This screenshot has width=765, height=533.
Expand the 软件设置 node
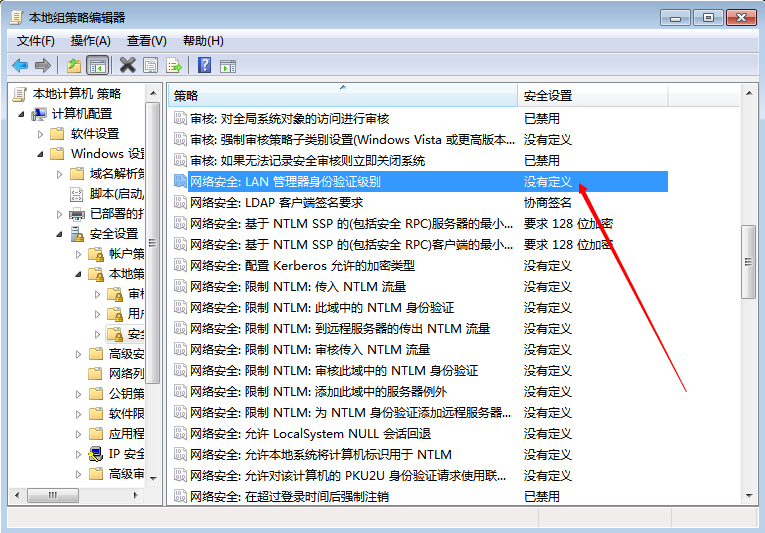[x=40, y=134]
